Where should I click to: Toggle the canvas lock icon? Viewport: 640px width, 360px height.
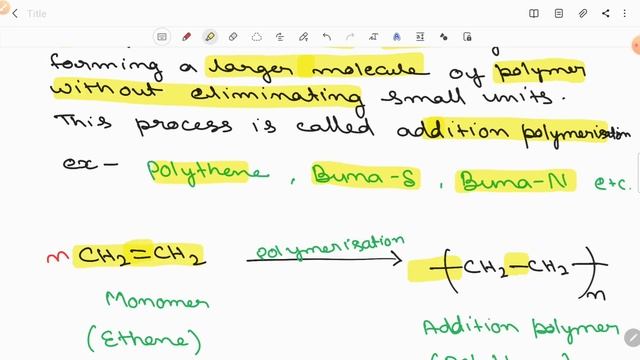pos(467,37)
